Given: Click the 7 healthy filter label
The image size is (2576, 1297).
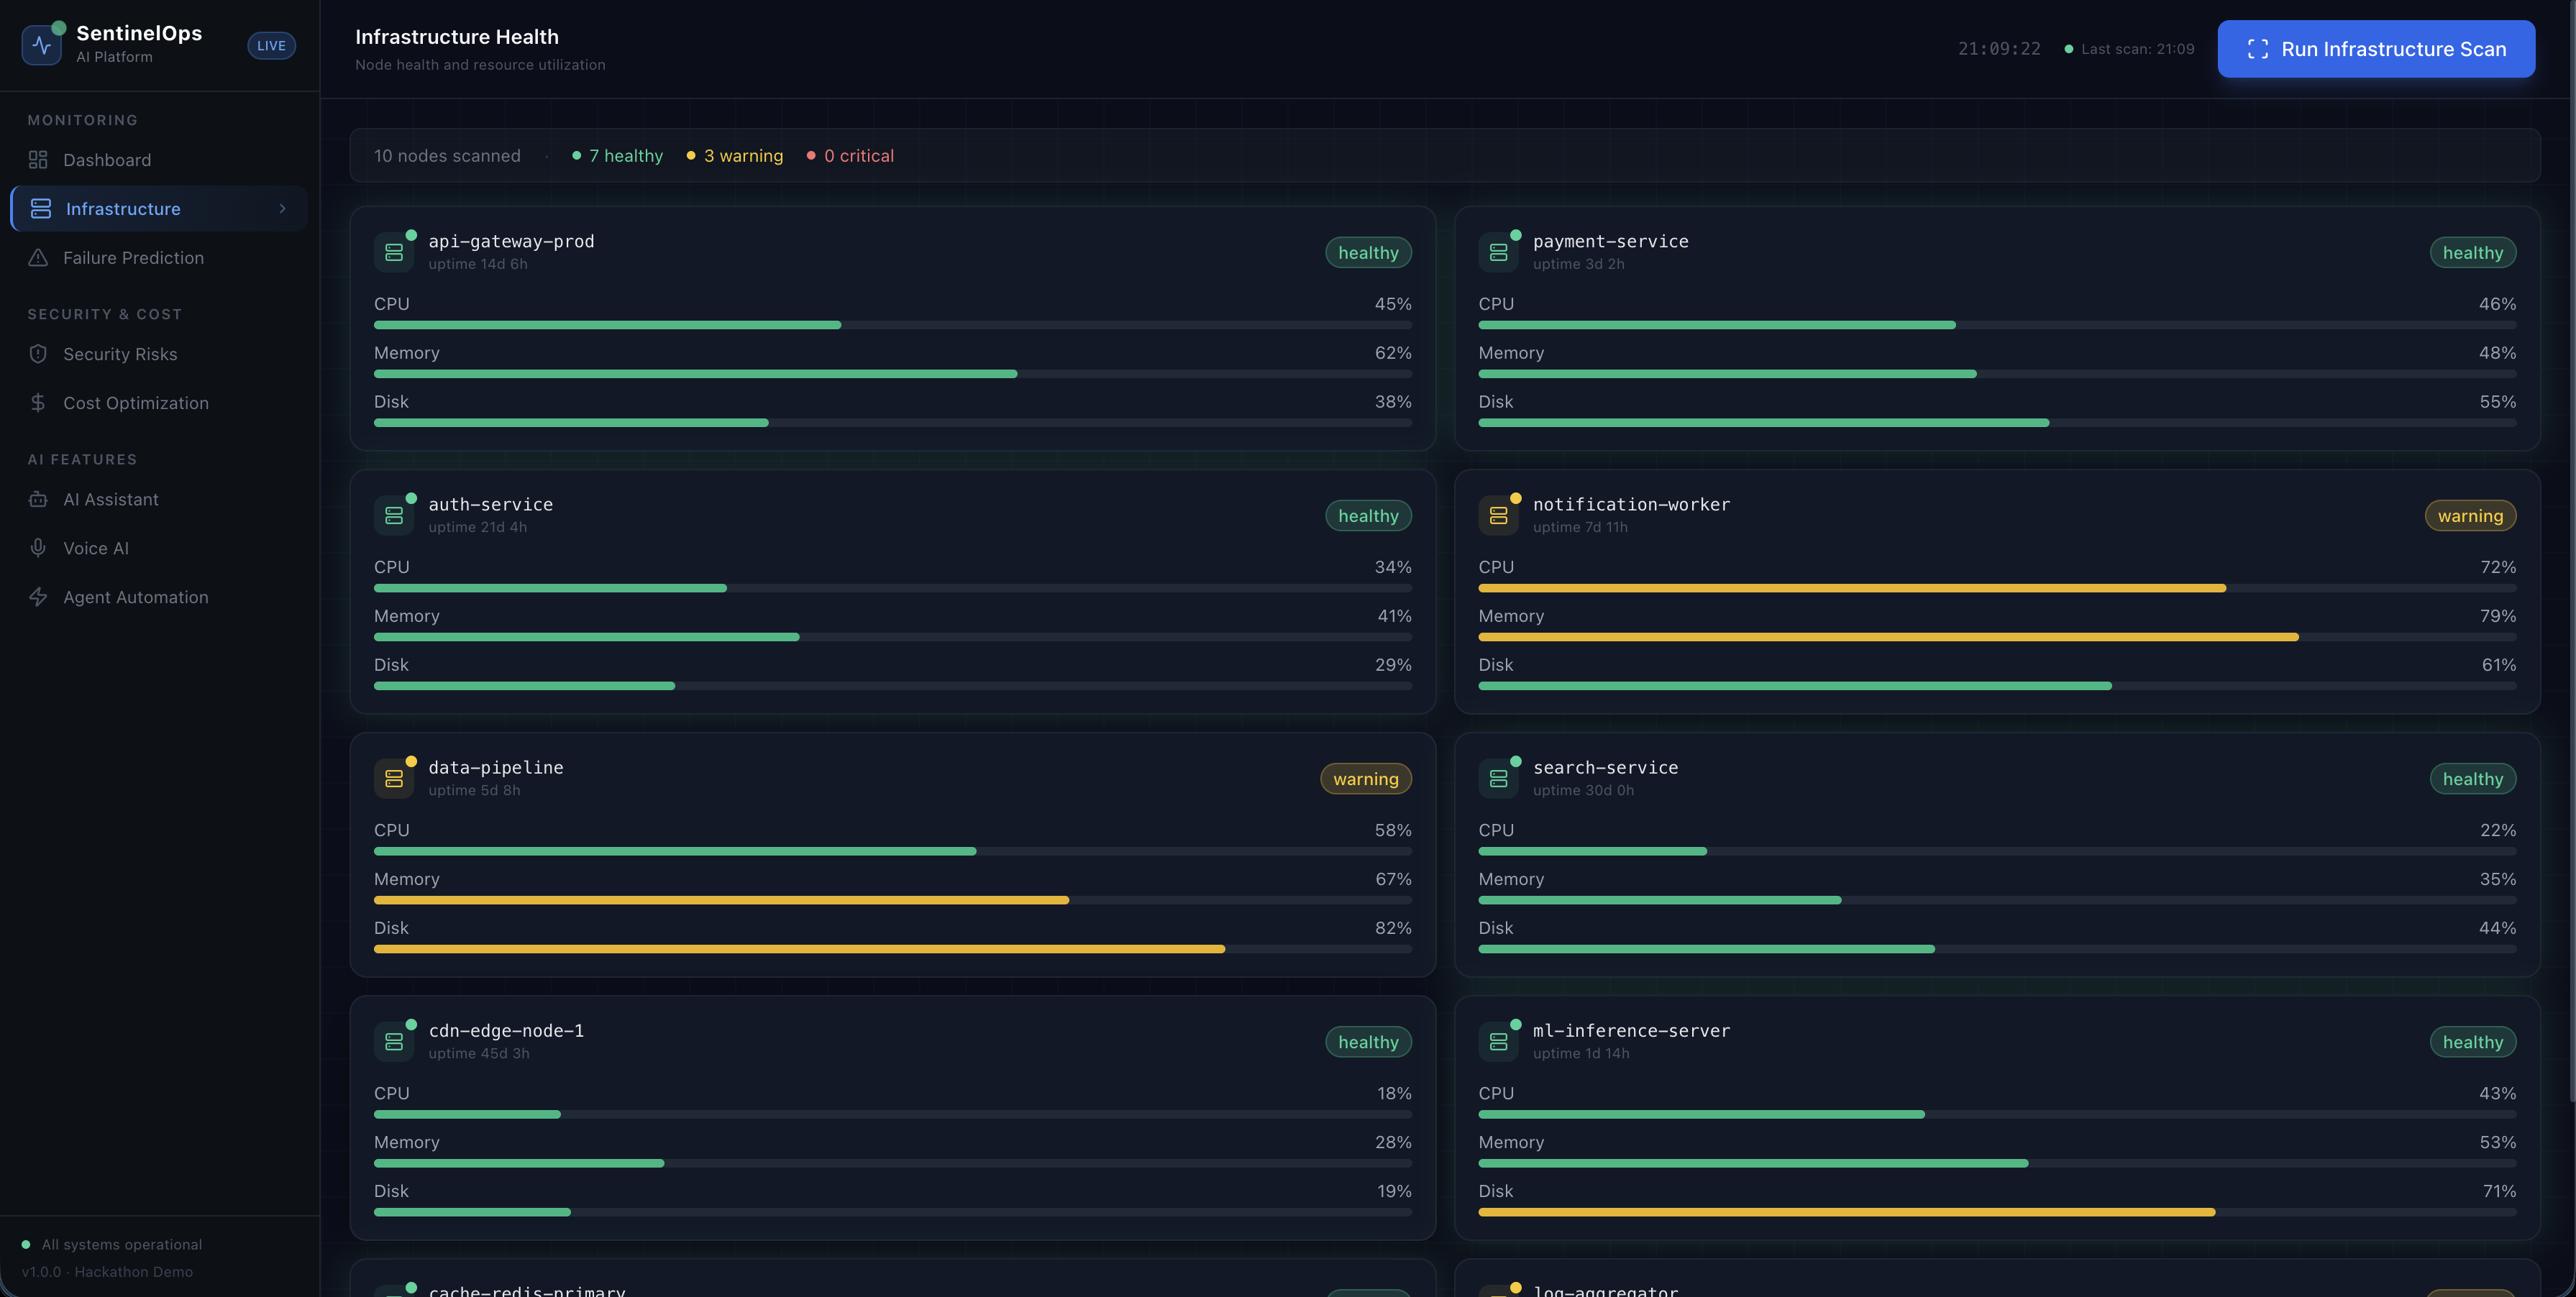Looking at the screenshot, I should point(625,156).
